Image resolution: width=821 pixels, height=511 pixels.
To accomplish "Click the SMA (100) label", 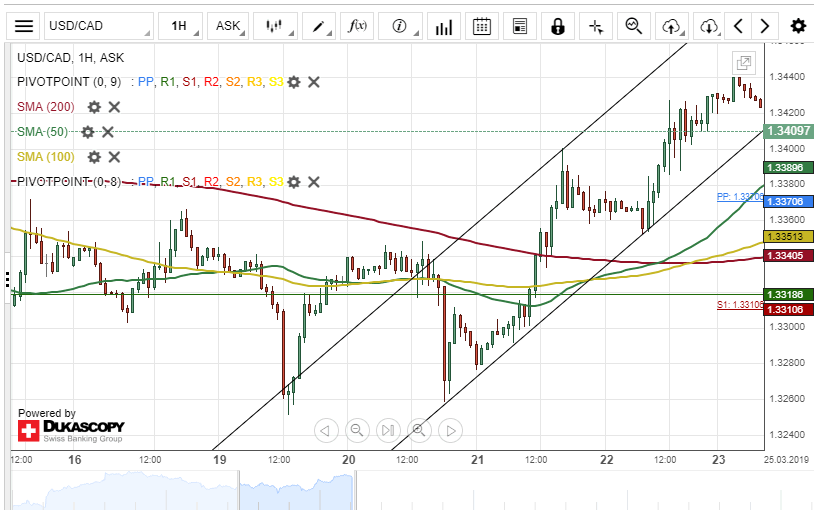I will click(46, 157).
